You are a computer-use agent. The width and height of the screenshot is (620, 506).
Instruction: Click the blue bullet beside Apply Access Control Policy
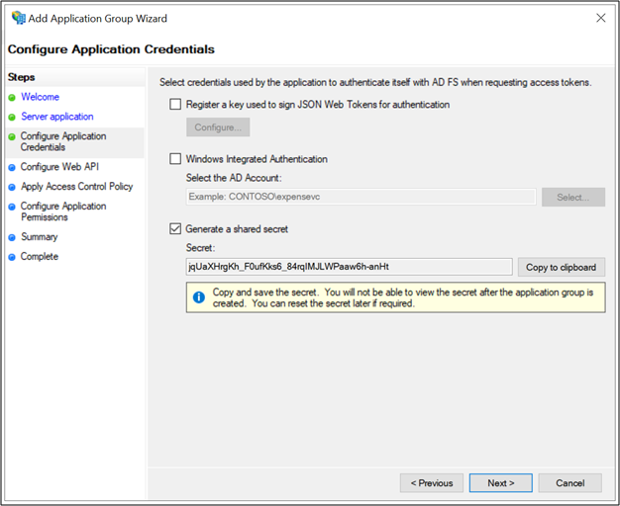coord(12,187)
